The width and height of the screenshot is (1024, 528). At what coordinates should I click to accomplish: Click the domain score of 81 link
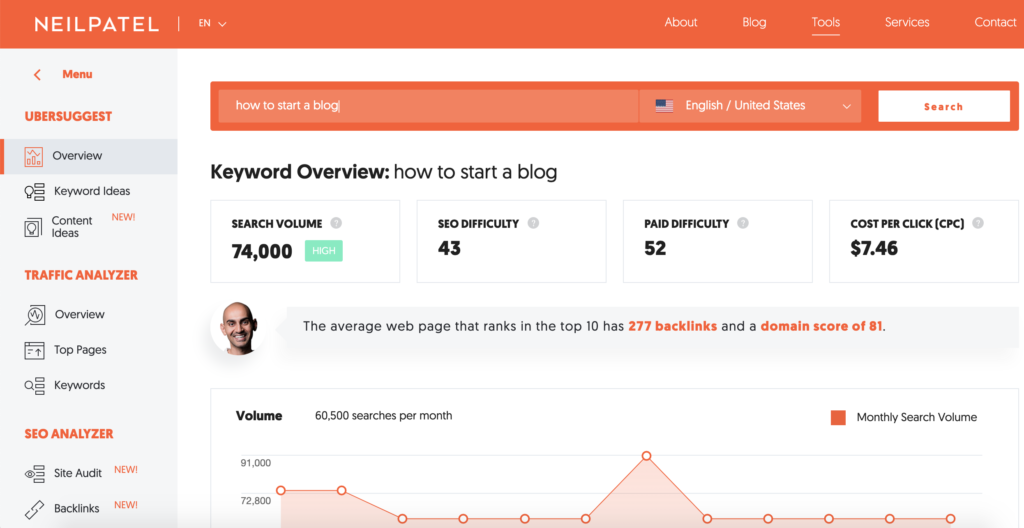click(x=822, y=325)
